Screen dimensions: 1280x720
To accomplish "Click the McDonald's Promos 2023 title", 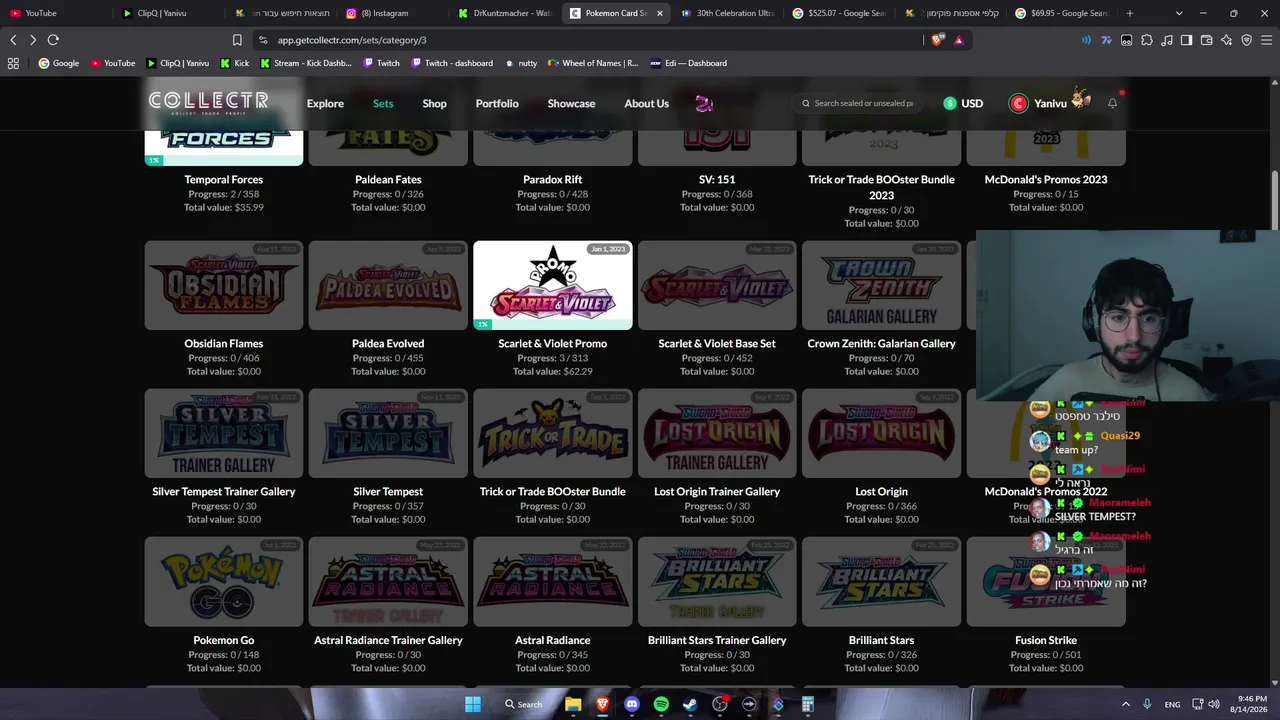I will [1046, 180].
